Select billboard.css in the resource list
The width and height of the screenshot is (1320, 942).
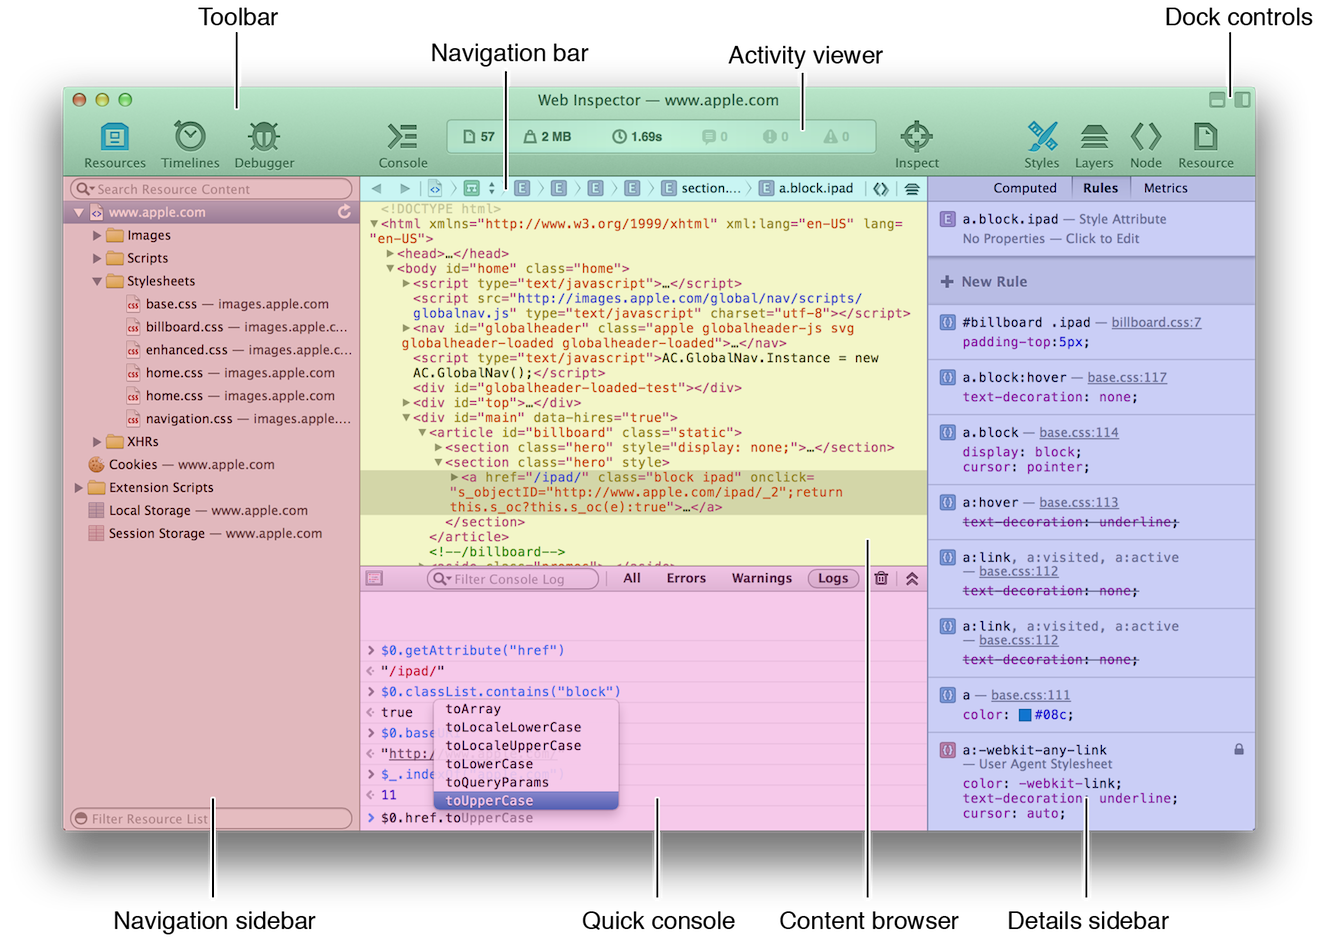238,327
